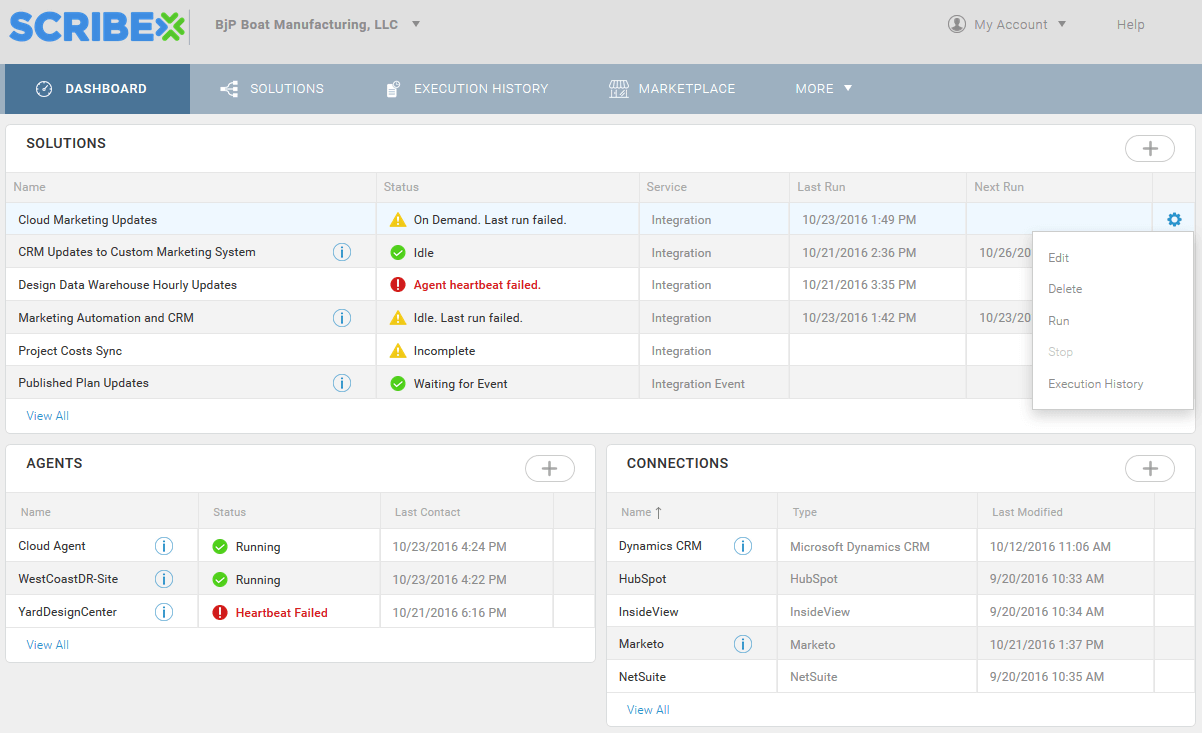Expand the BjP Boat Manufacturing organization dropdown
Screen dimensions: 1202x733
[x=416, y=24]
